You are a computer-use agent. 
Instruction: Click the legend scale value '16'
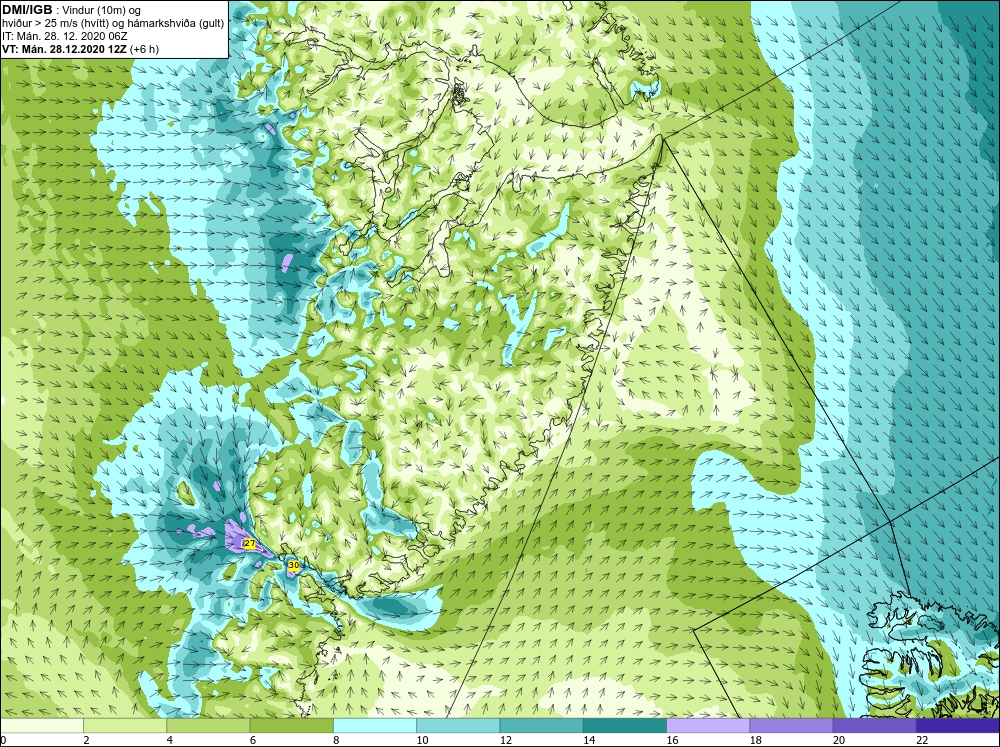[x=672, y=740]
